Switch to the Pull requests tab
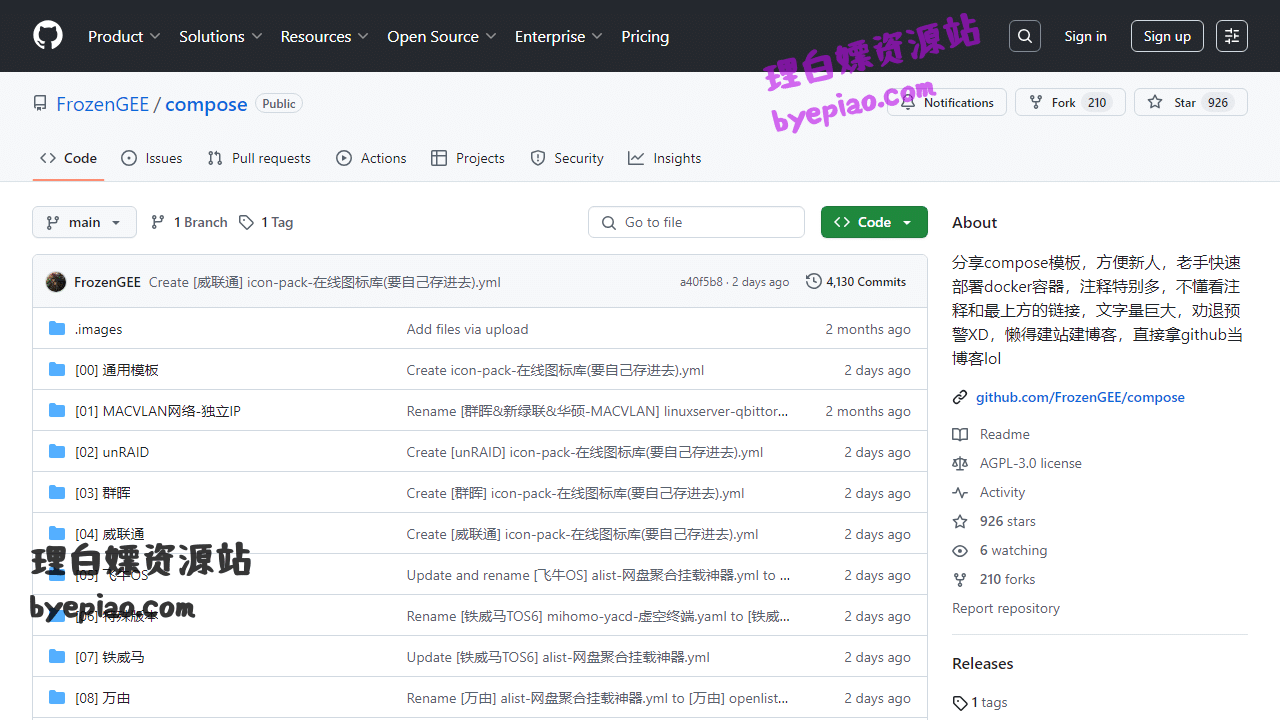The height and width of the screenshot is (720, 1280). pyautogui.click(x=259, y=158)
